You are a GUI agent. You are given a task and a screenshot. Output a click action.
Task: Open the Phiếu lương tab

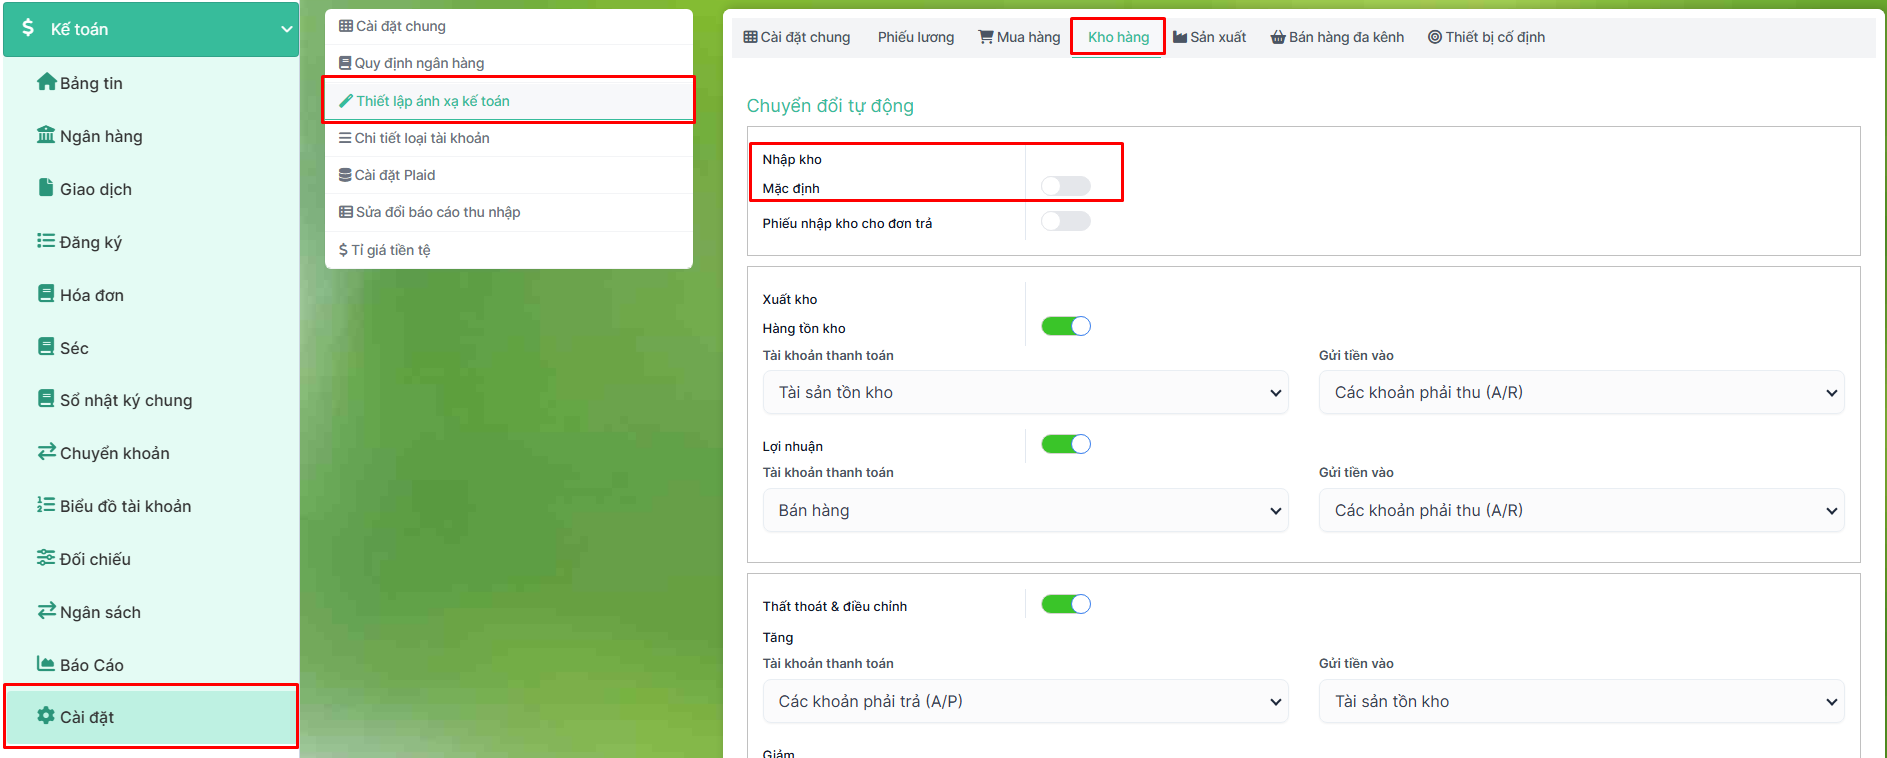(915, 37)
